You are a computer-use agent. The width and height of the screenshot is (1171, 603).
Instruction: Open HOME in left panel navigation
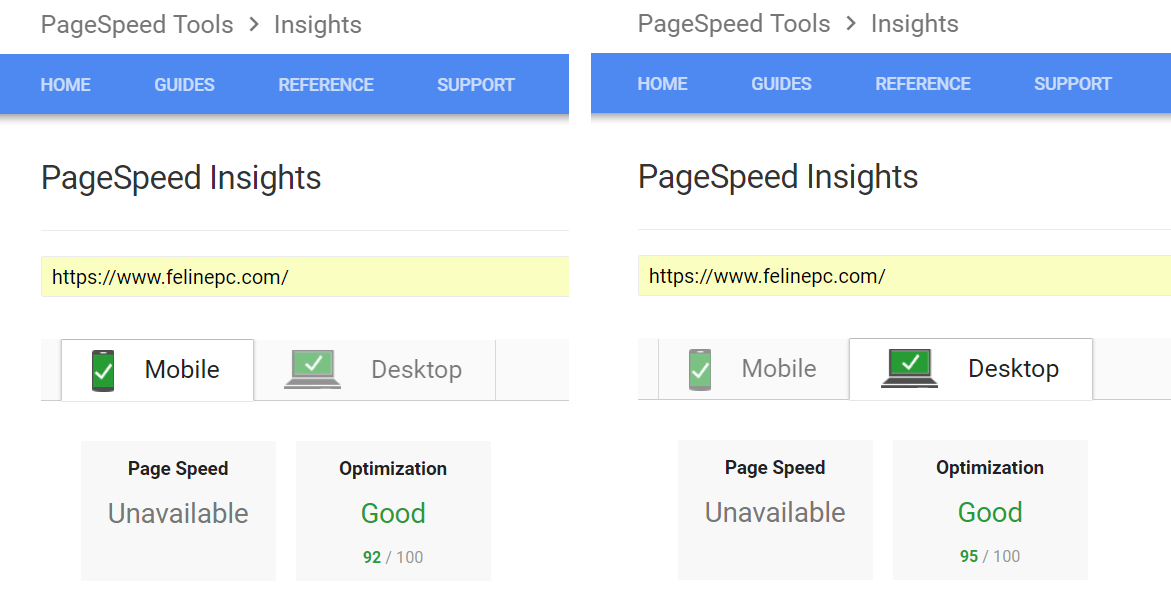[x=66, y=85]
